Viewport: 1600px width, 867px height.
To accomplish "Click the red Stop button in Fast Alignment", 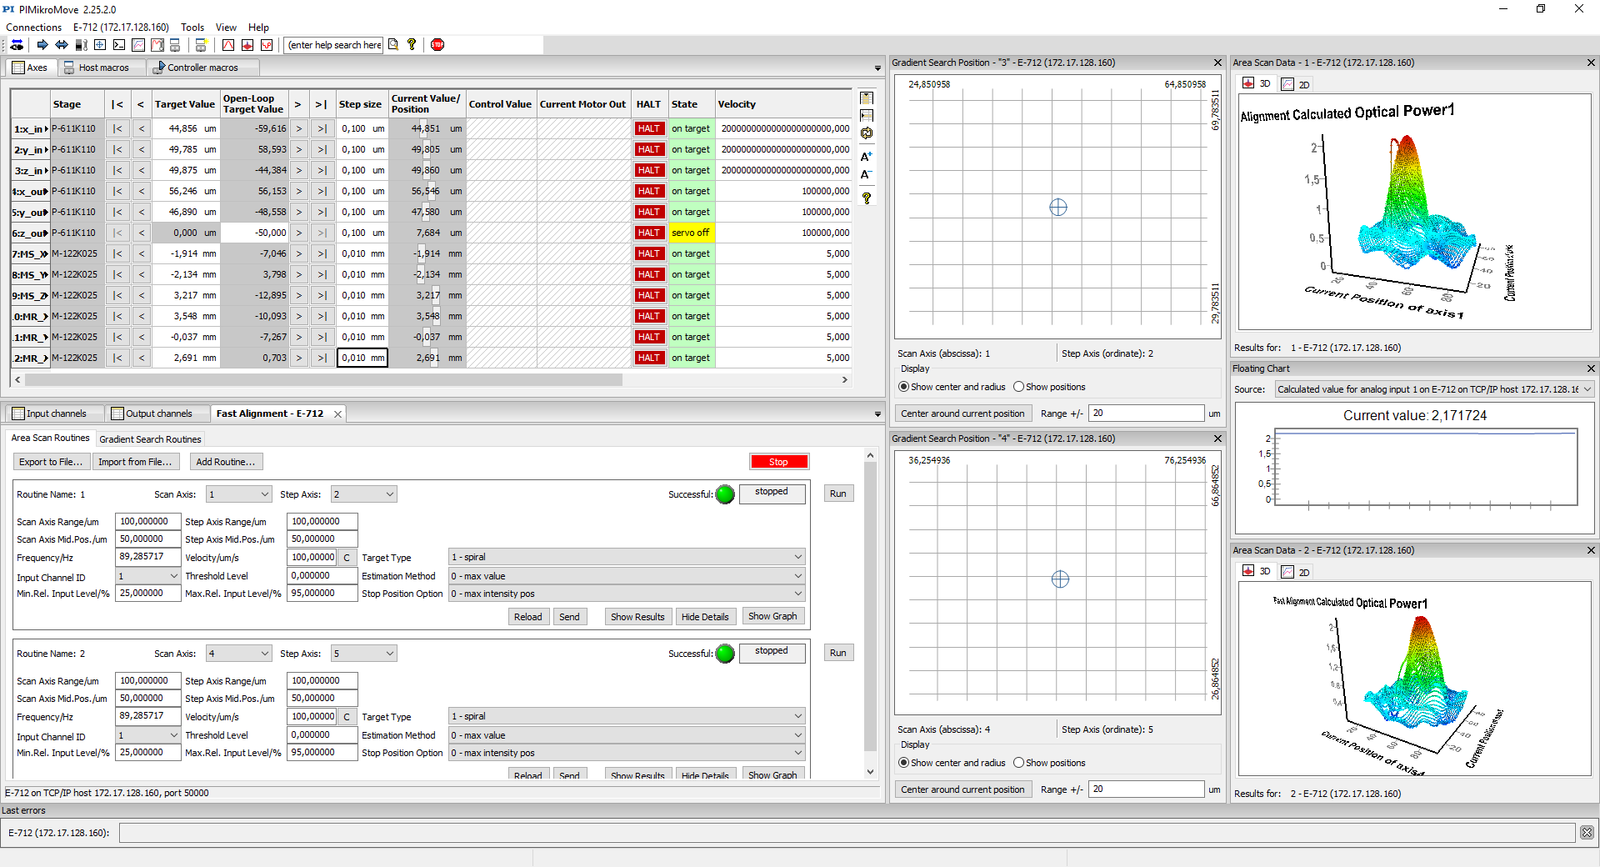I will pyautogui.click(x=779, y=462).
